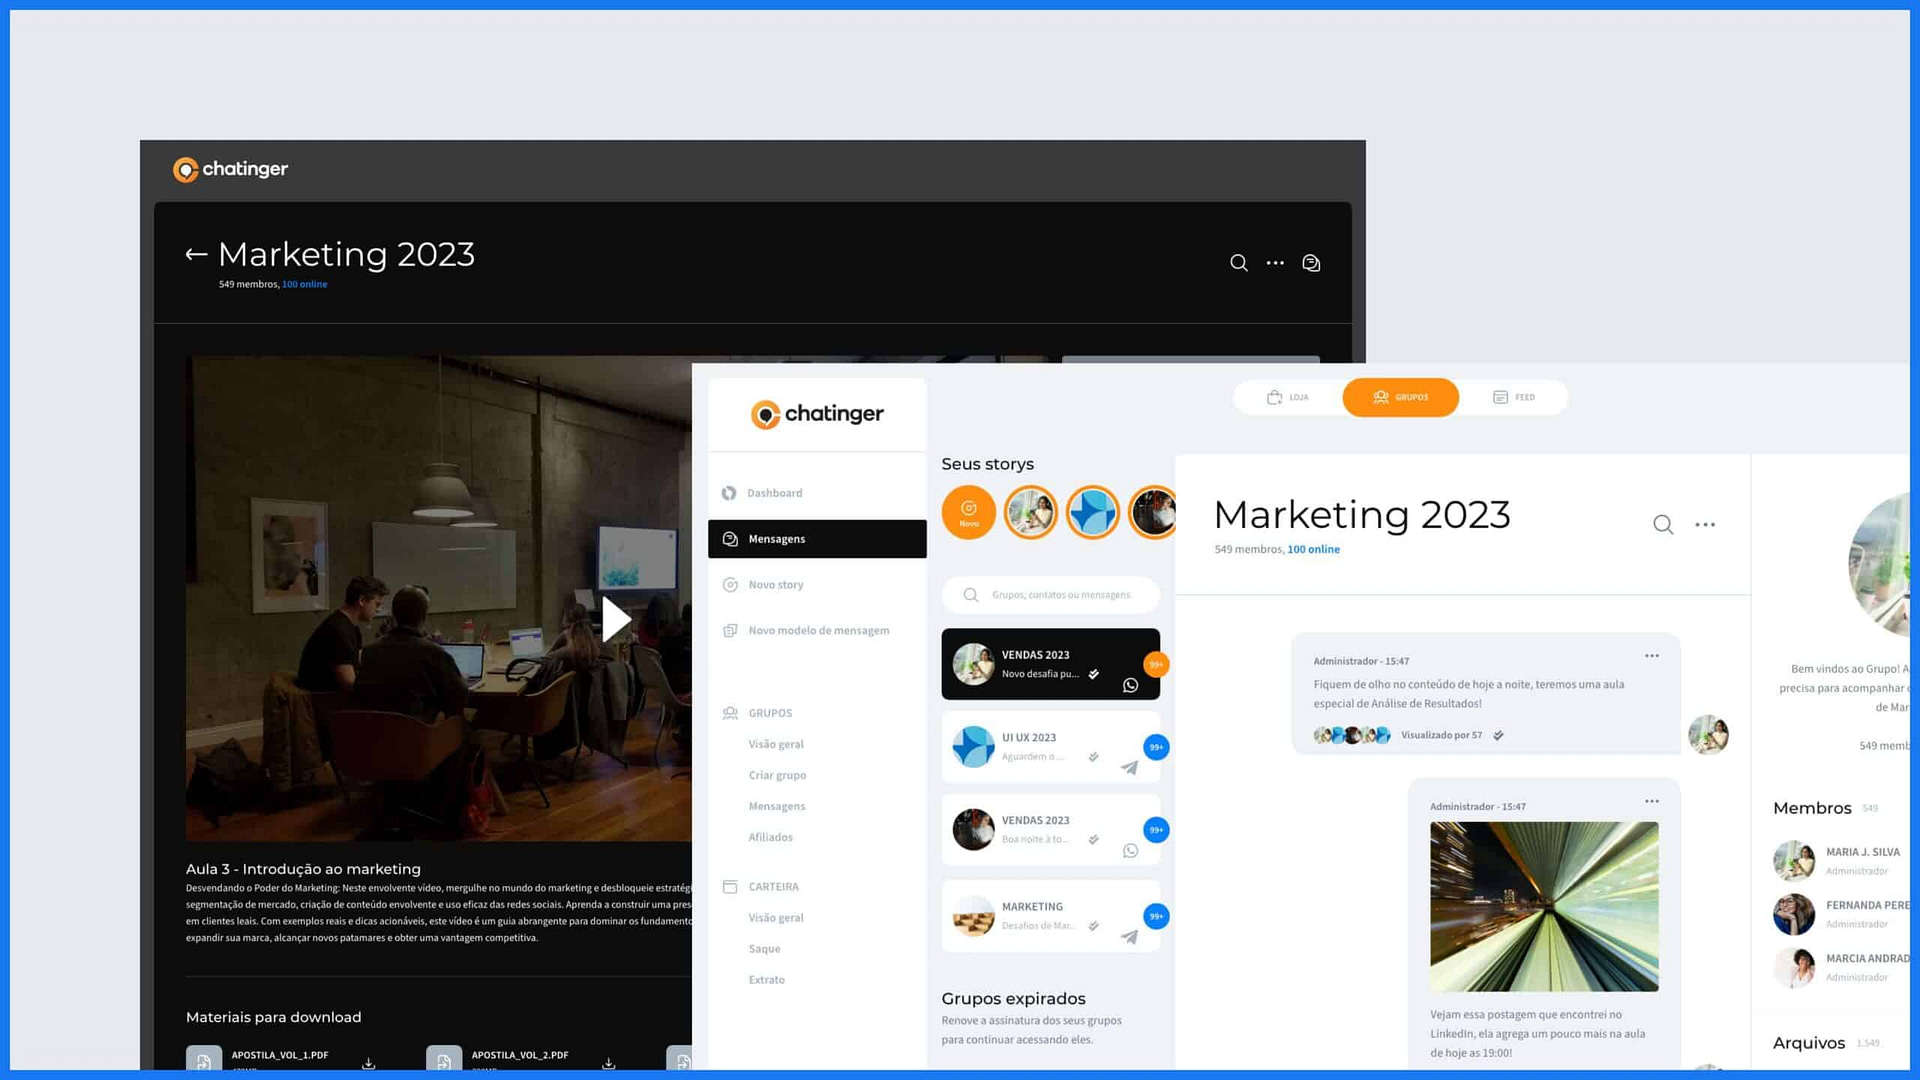Open Visão geral under GRUPOS
The image size is (1920, 1080).
point(776,744)
